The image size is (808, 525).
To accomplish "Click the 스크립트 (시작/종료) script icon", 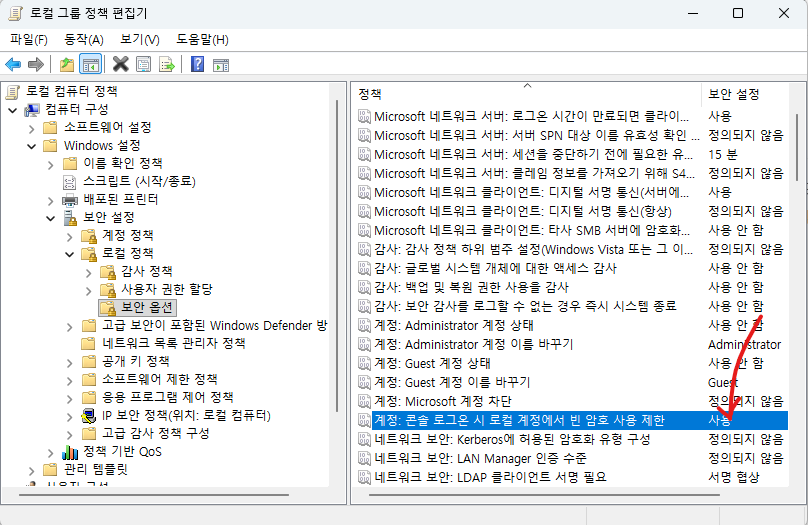I will coord(69,181).
